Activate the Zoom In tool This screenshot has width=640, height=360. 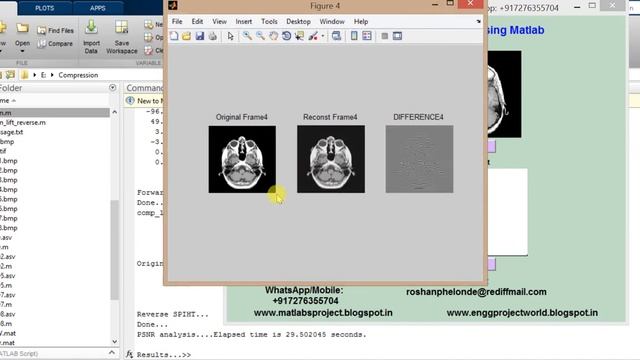pyautogui.click(x=247, y=36)
